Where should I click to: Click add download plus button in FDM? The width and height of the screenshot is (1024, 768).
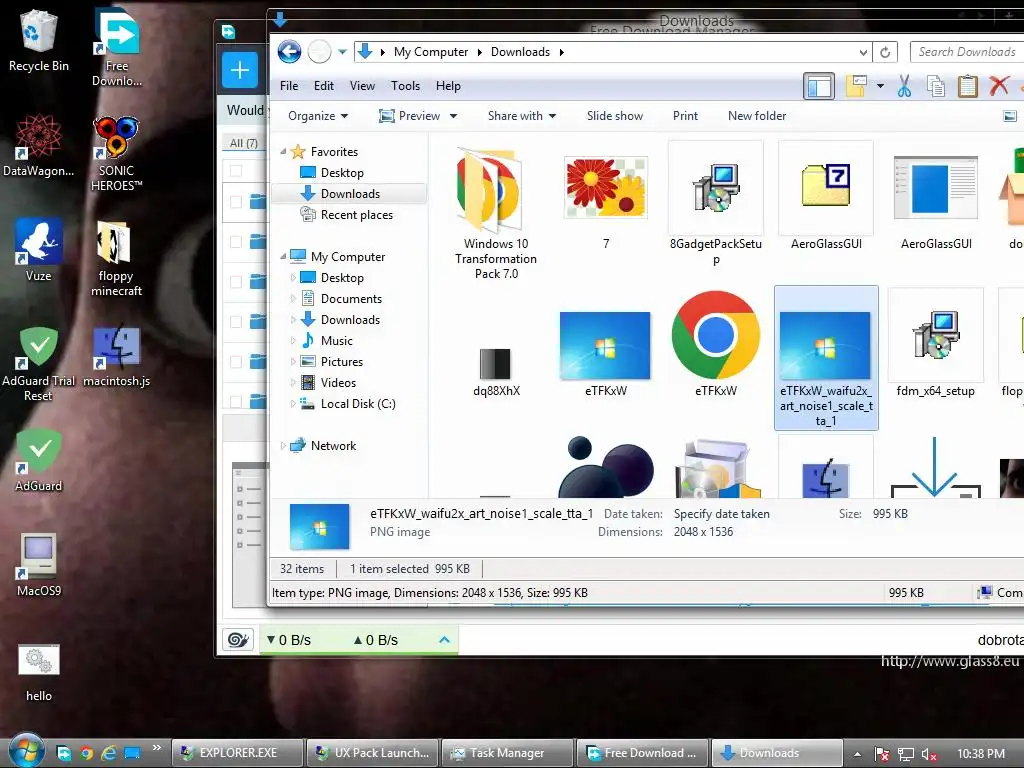[x=240, y=70]
